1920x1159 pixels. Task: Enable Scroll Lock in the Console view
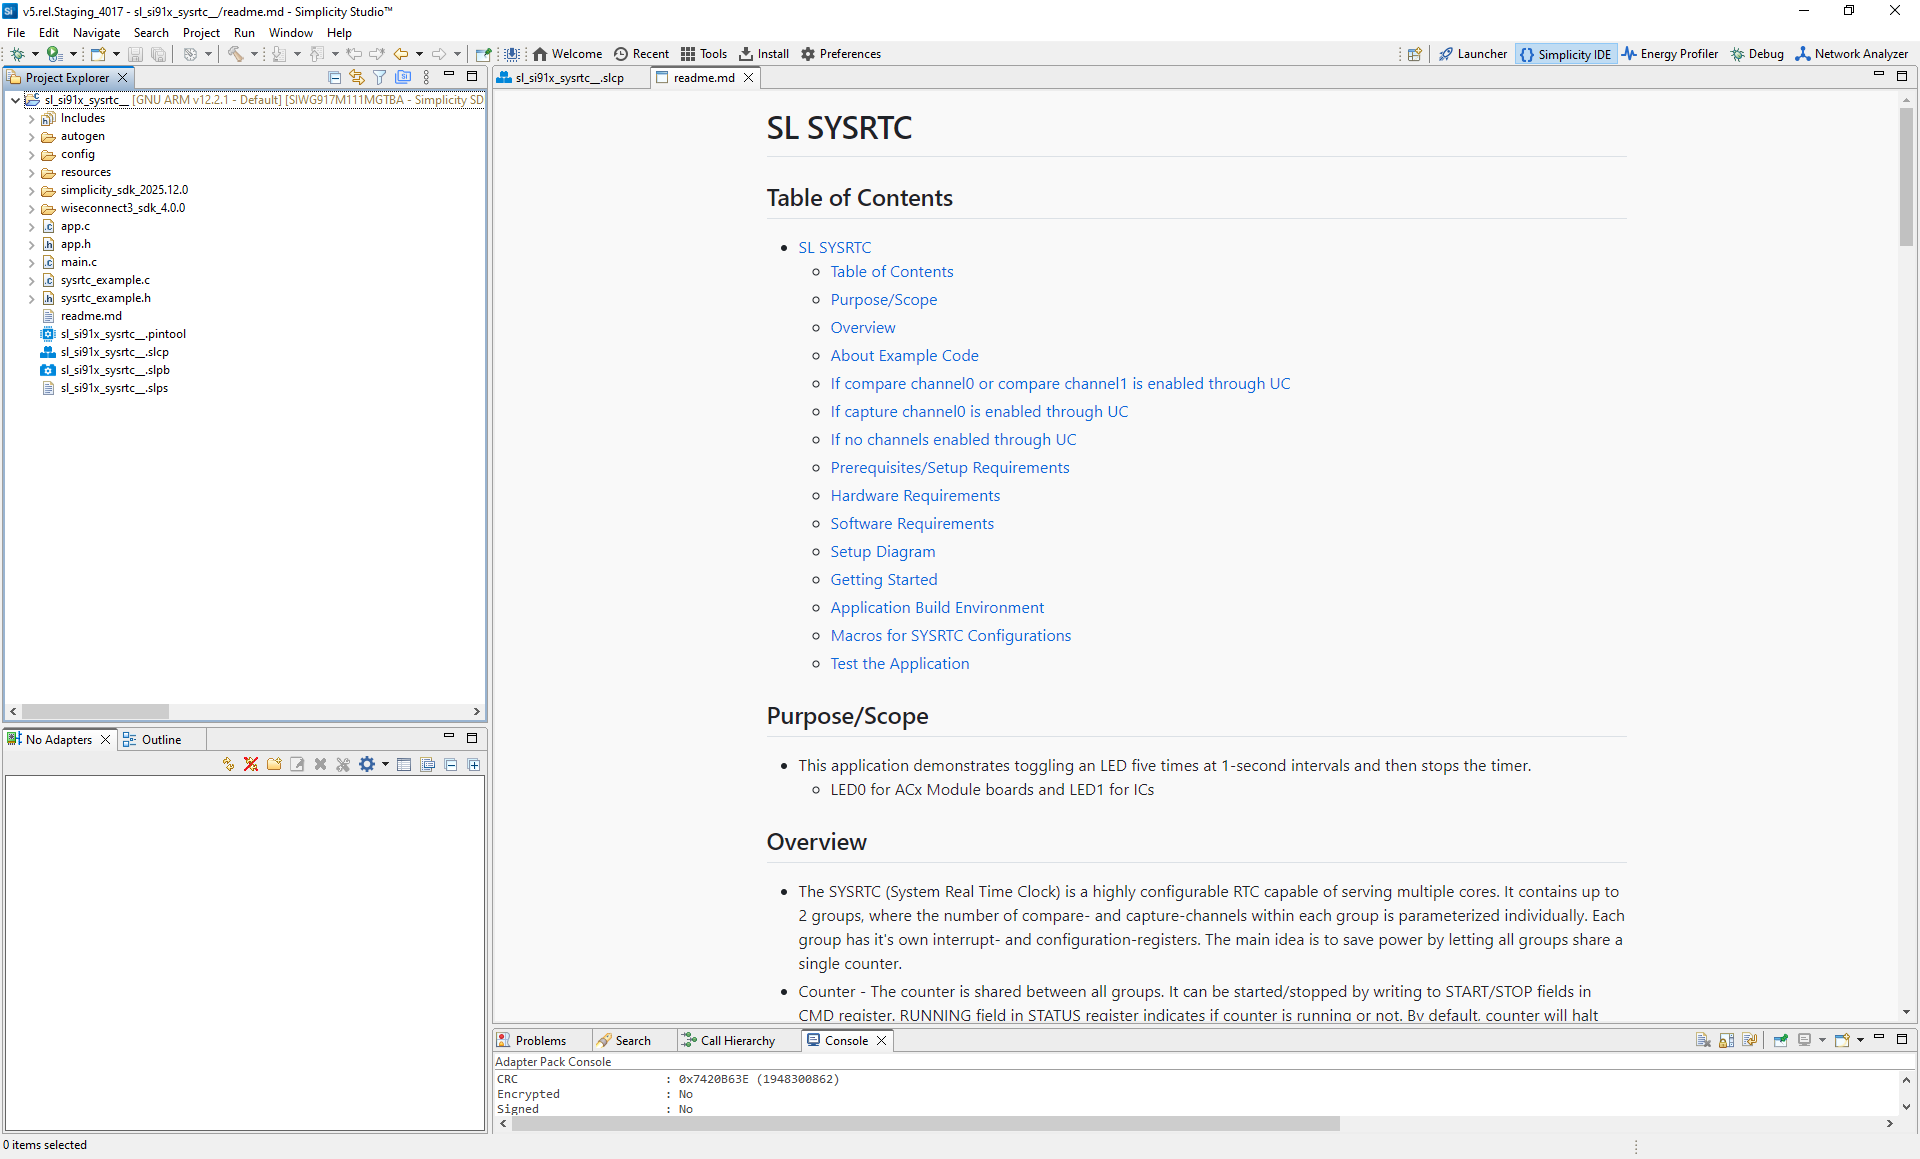[1727, 1040]
